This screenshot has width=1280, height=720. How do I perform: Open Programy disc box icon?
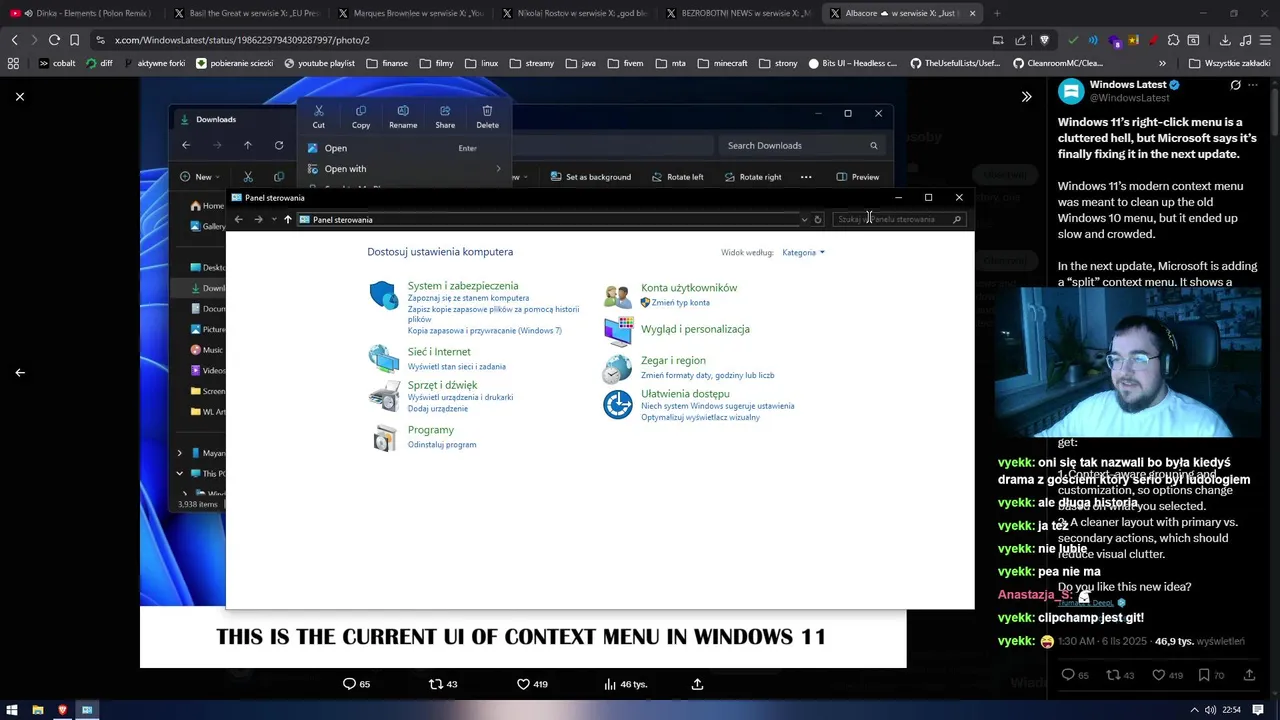click(383, 437)
